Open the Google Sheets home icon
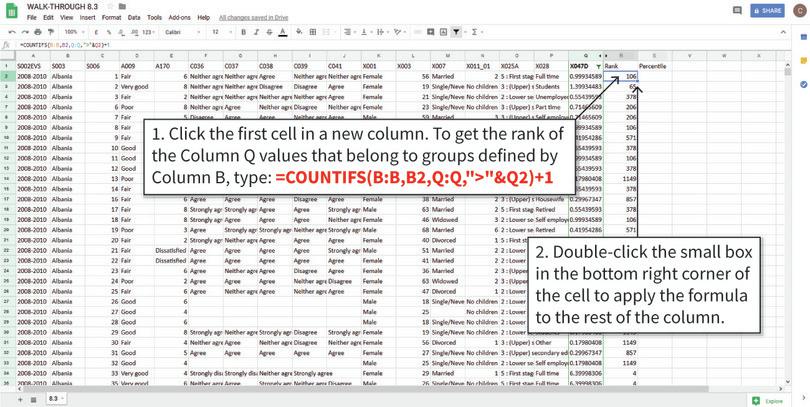Screen dimensions: 810x407 pos(12,11)
